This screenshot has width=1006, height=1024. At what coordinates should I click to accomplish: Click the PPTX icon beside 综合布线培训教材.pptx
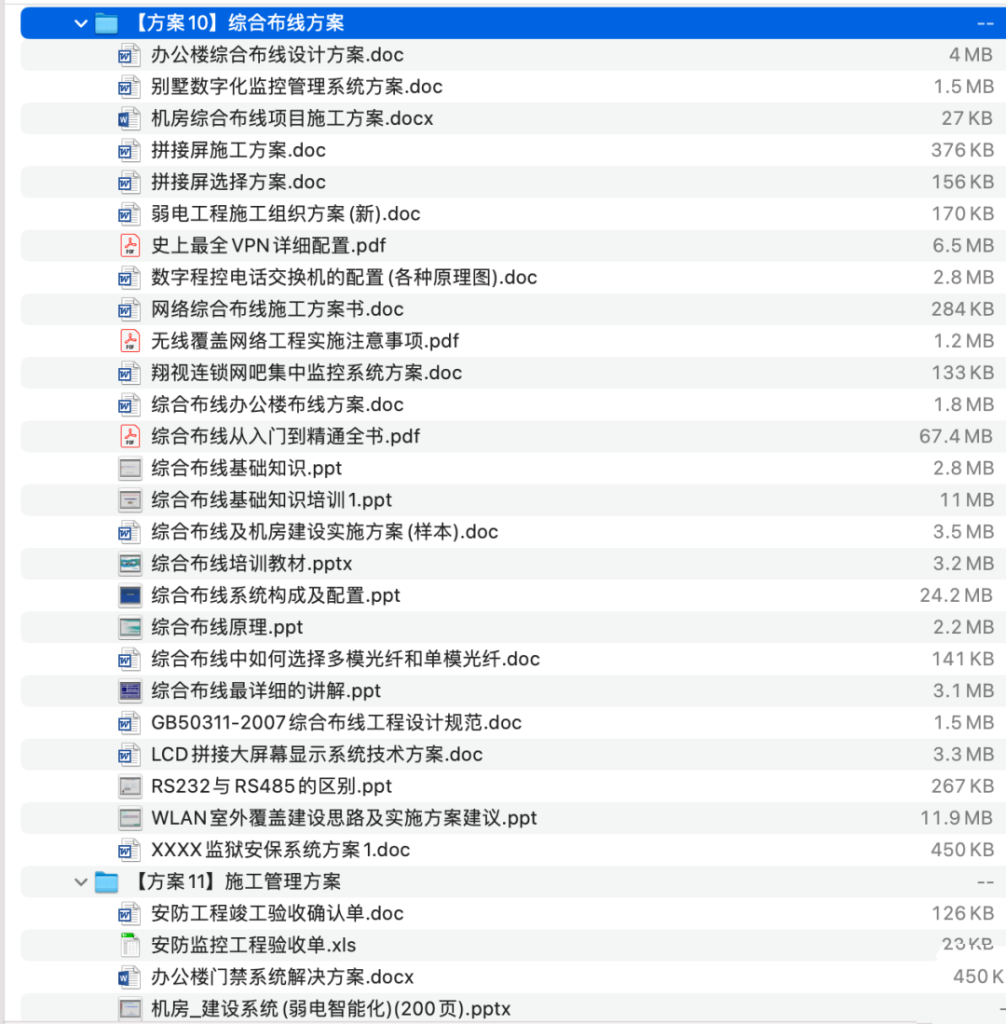(129, 563)
